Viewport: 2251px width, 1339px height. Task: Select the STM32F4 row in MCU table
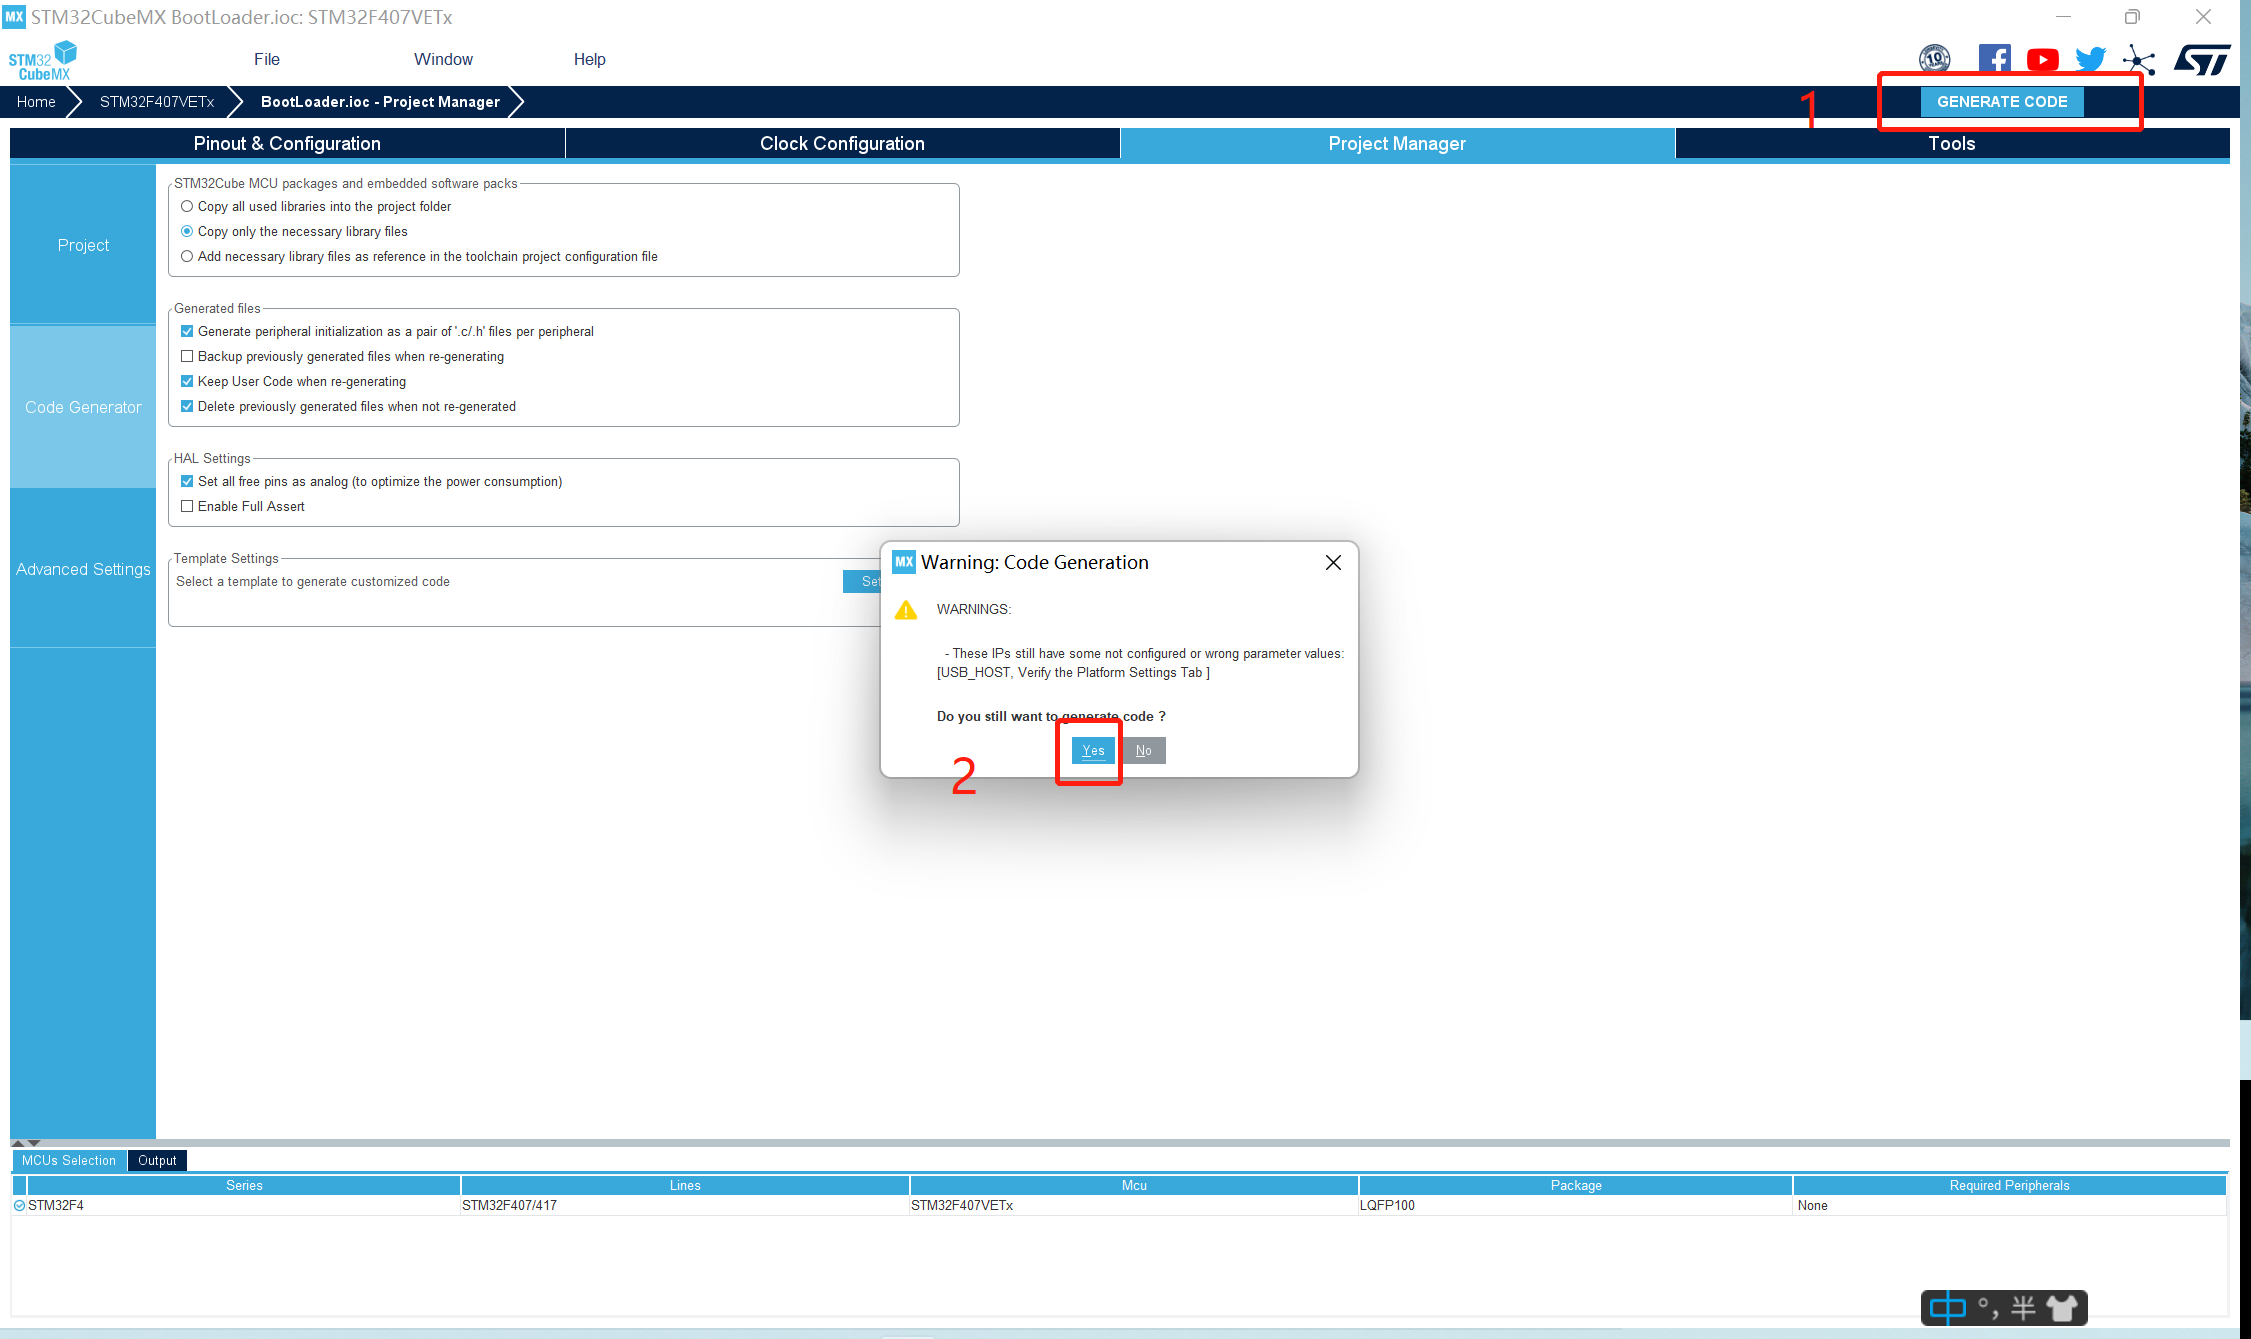tap(56, 1205)
